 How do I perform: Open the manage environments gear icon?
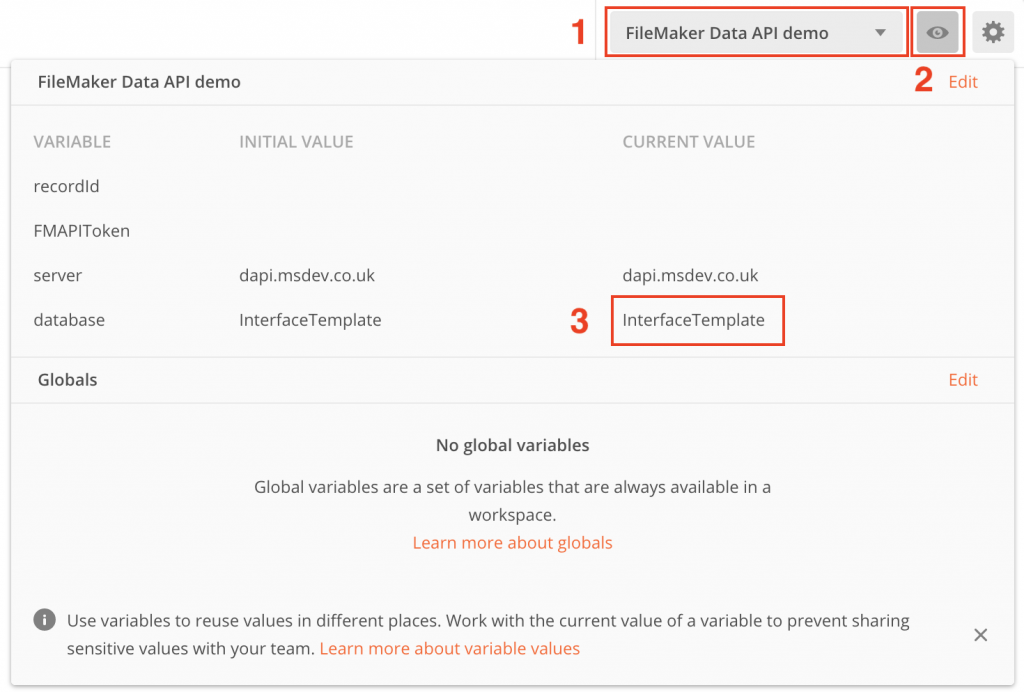tap(993, 31)
